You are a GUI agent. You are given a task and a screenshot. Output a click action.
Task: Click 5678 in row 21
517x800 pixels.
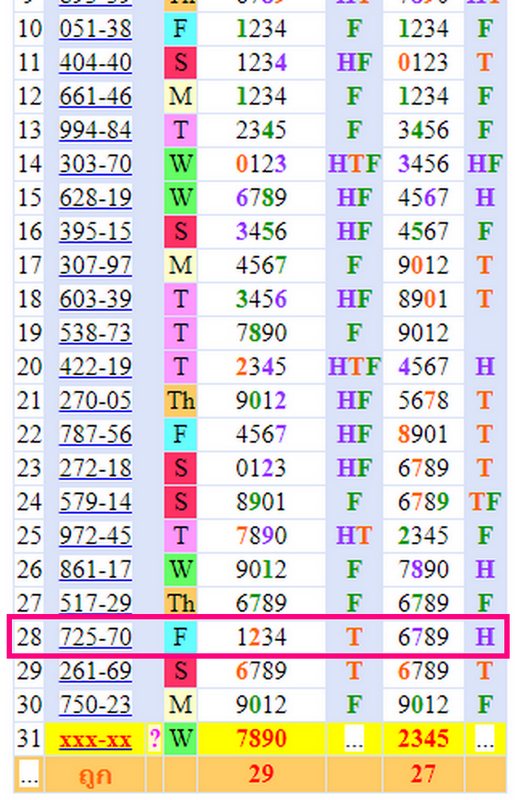coord(423,400)
